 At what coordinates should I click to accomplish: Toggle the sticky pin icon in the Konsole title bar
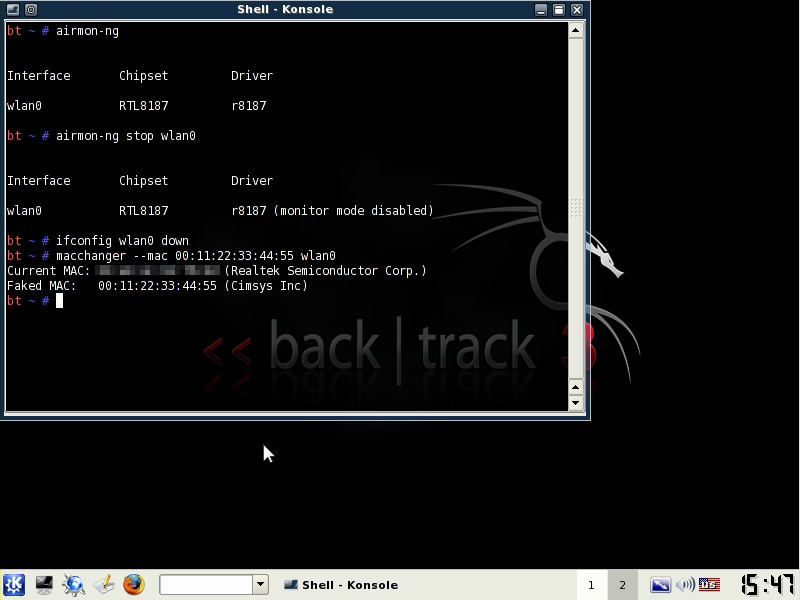coord(31,9)
